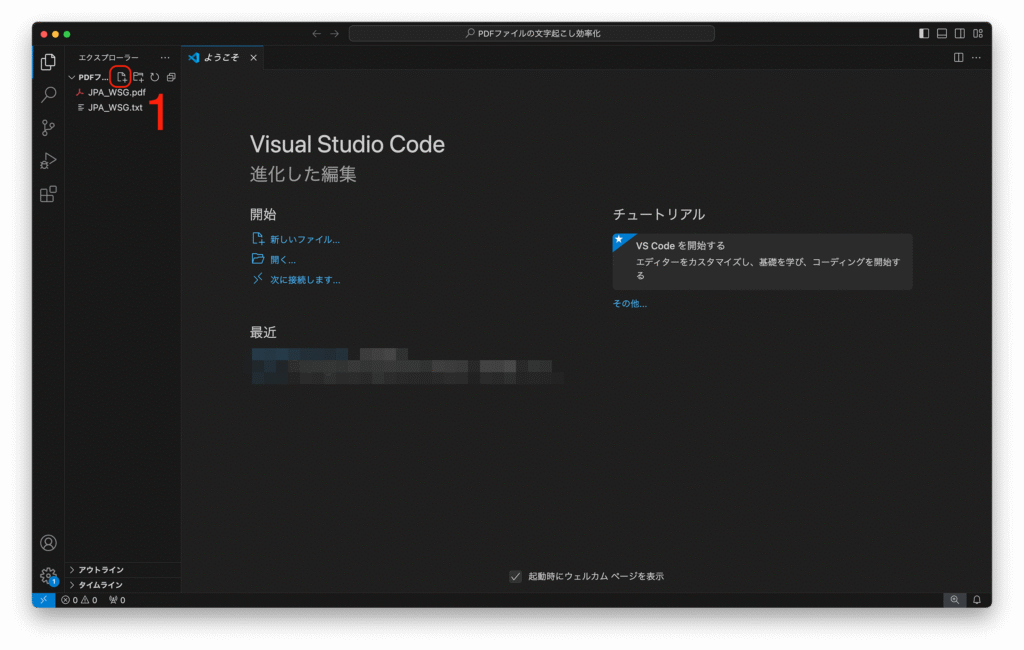The image size is (1024, 650).
Task: Toggle secondary side bar visibility
Action: 960,33
